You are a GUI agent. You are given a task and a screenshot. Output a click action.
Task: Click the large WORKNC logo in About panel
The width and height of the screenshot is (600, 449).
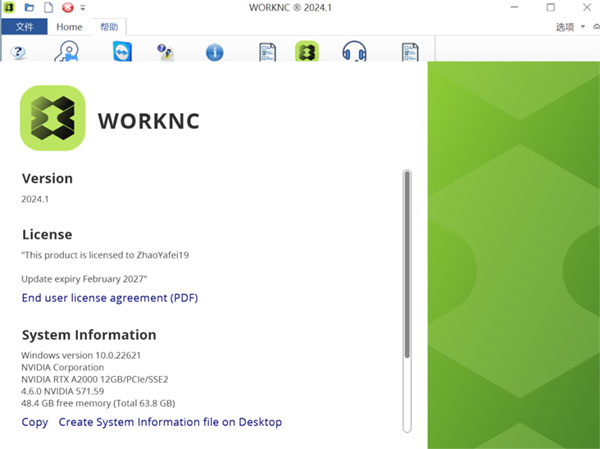[53, 118]
